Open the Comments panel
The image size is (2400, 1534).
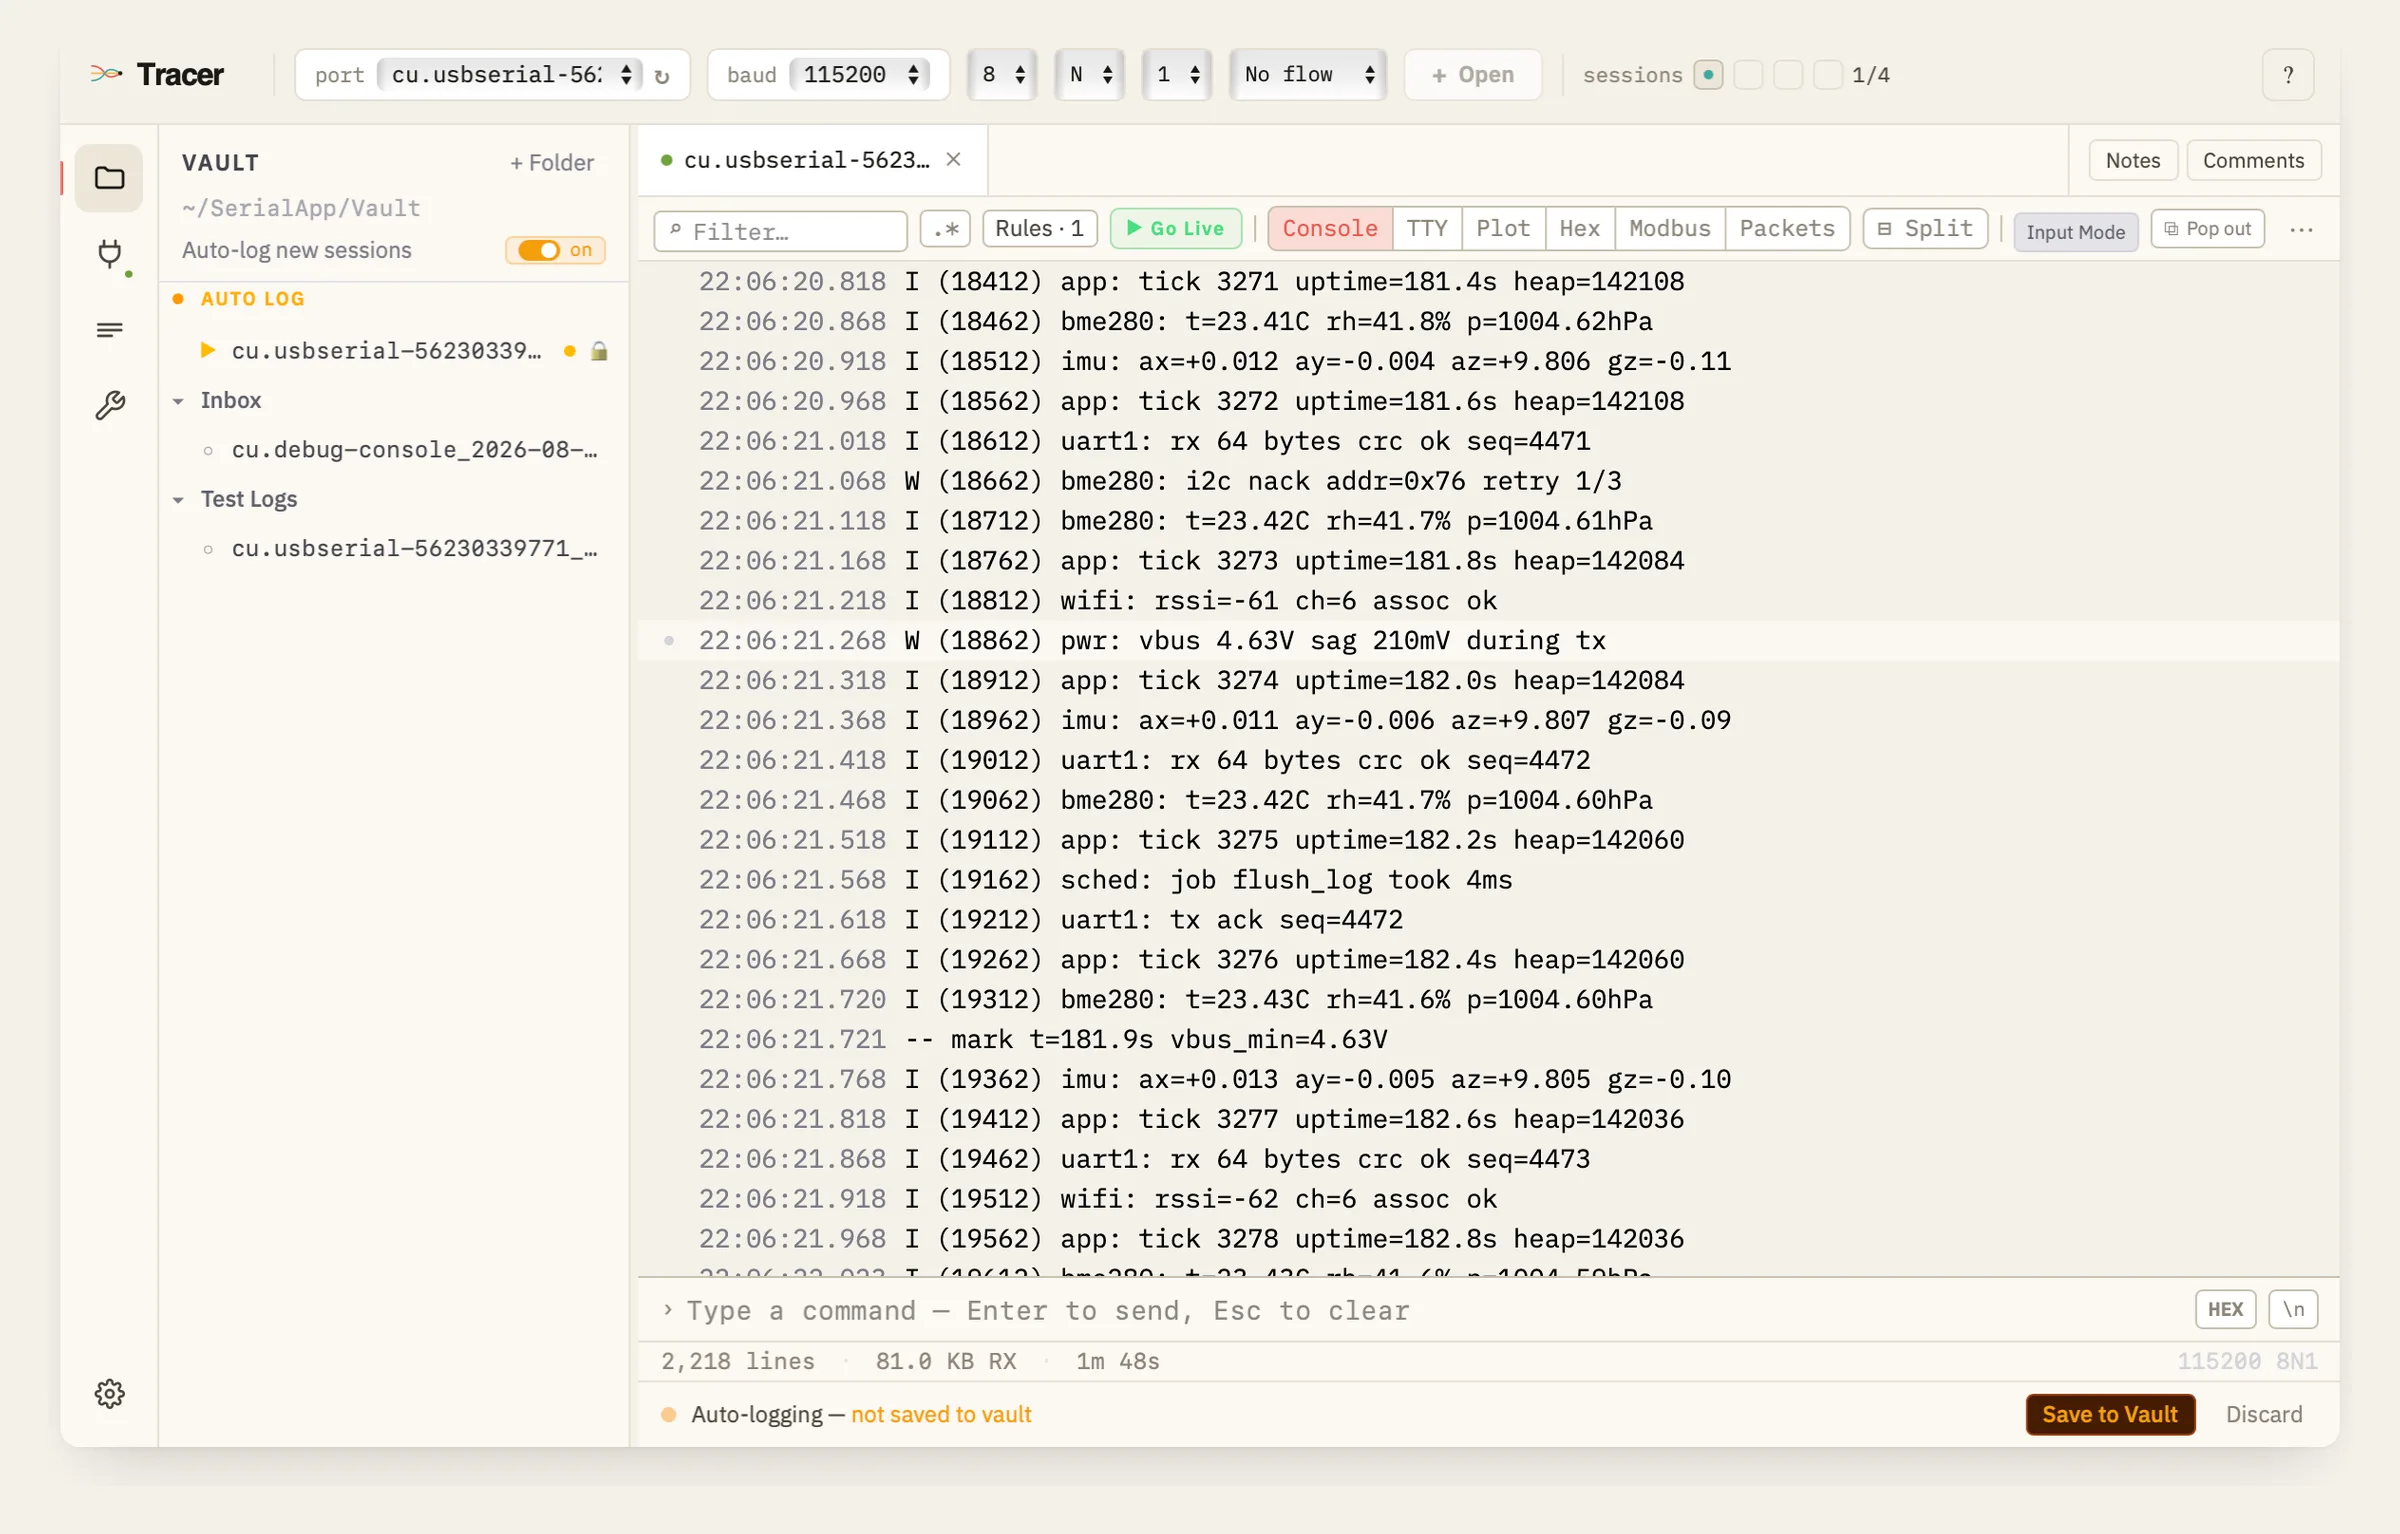coord(2253,160)
